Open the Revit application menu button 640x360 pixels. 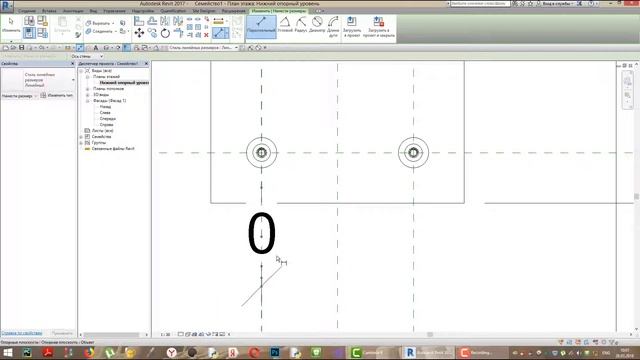coord(7,6)
